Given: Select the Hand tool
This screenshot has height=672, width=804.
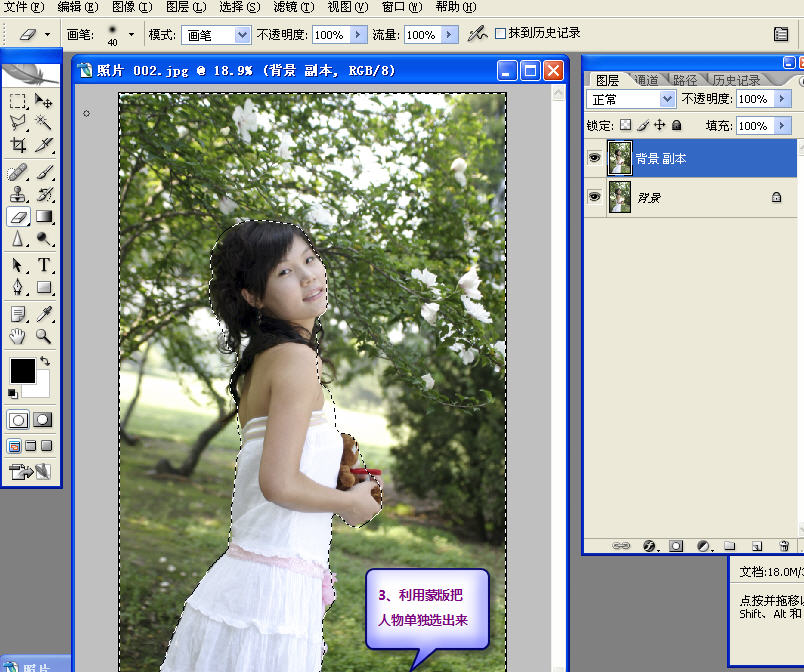Looking at the screenshot, I should tap(17, 336).
